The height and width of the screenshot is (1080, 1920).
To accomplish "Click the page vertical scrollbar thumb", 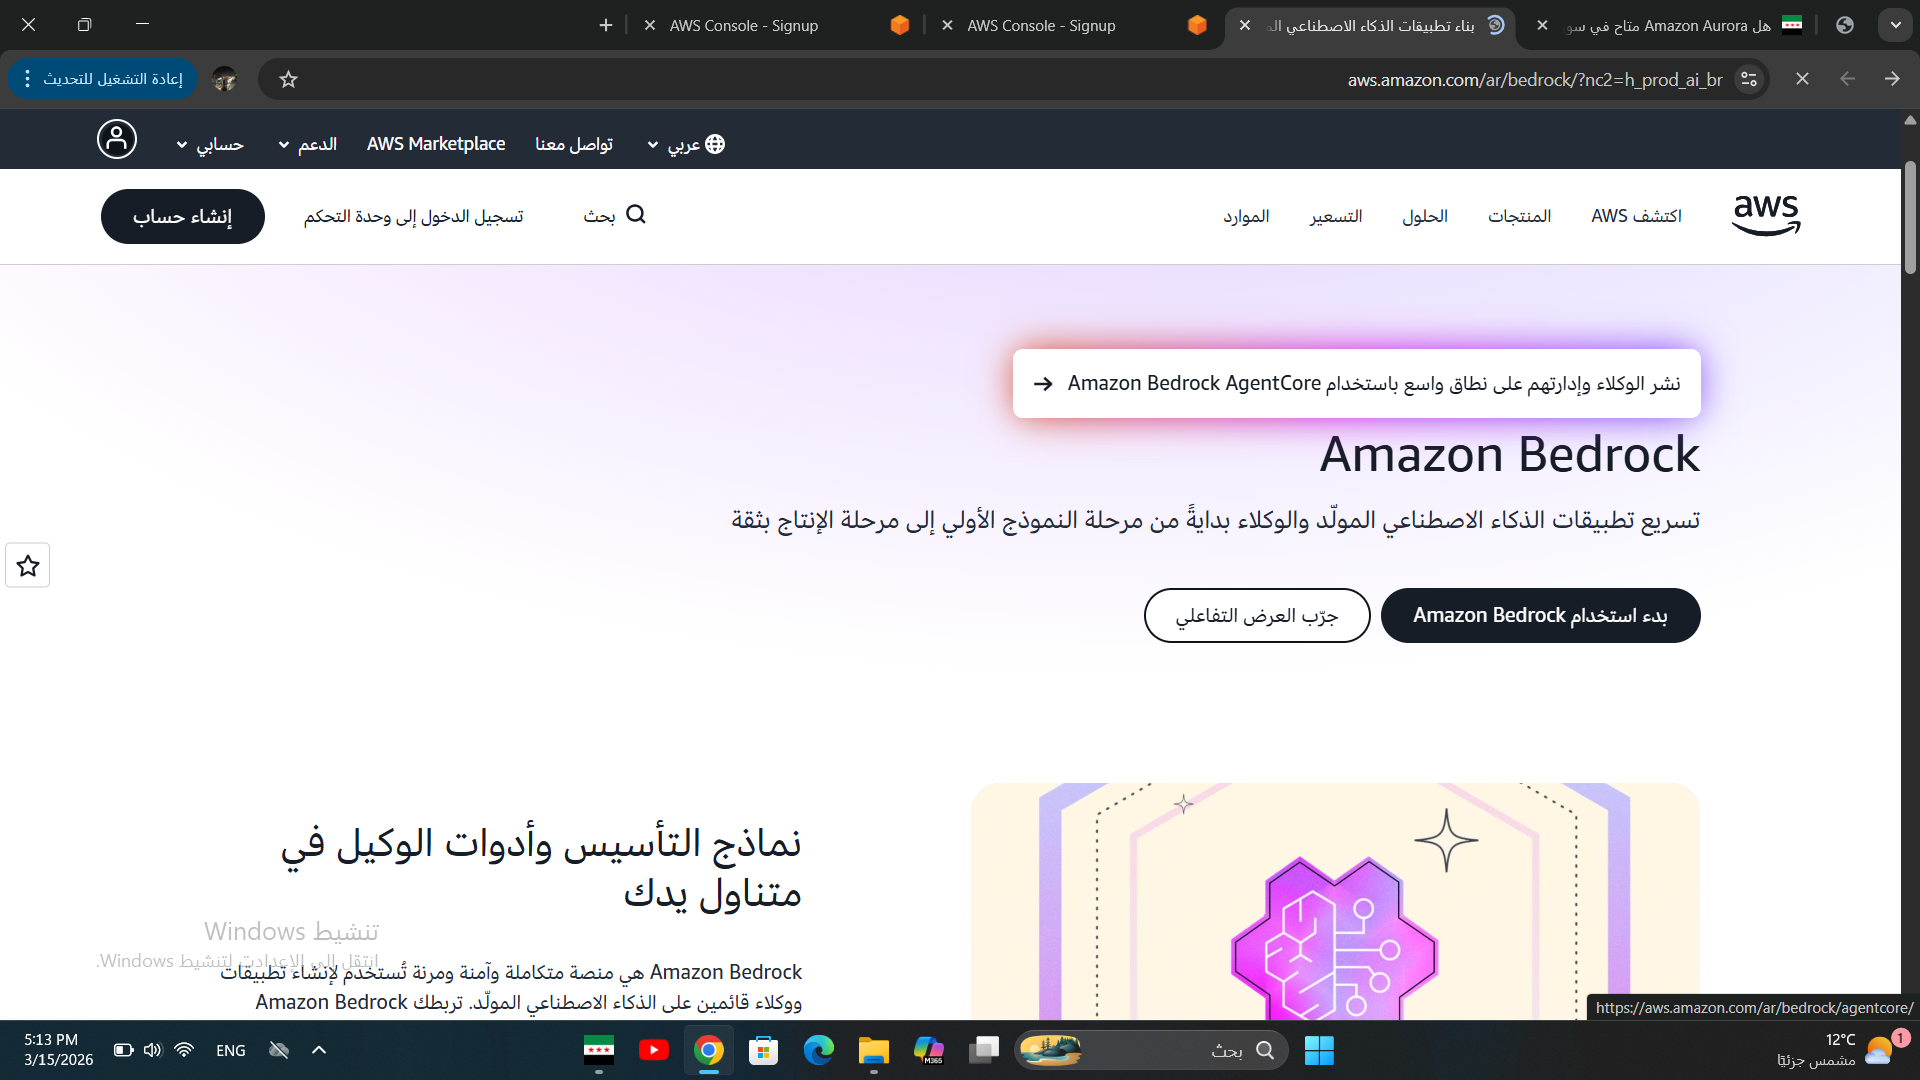I will tap(1910, 217).
